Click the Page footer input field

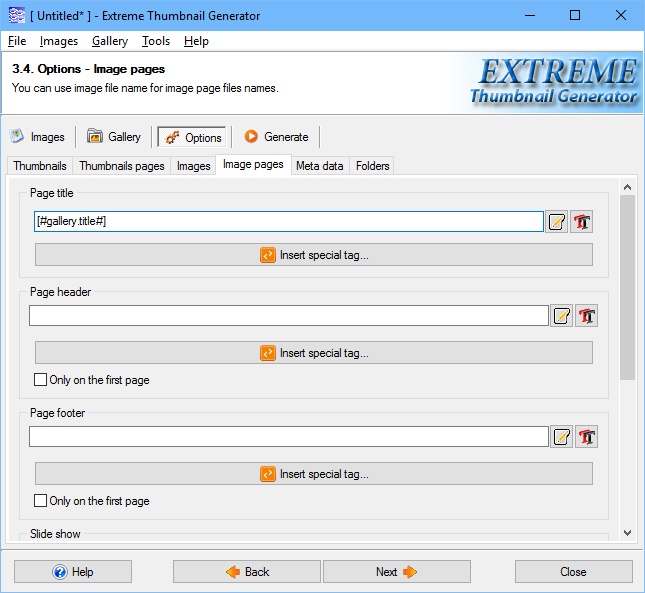[x=289, y=436]
